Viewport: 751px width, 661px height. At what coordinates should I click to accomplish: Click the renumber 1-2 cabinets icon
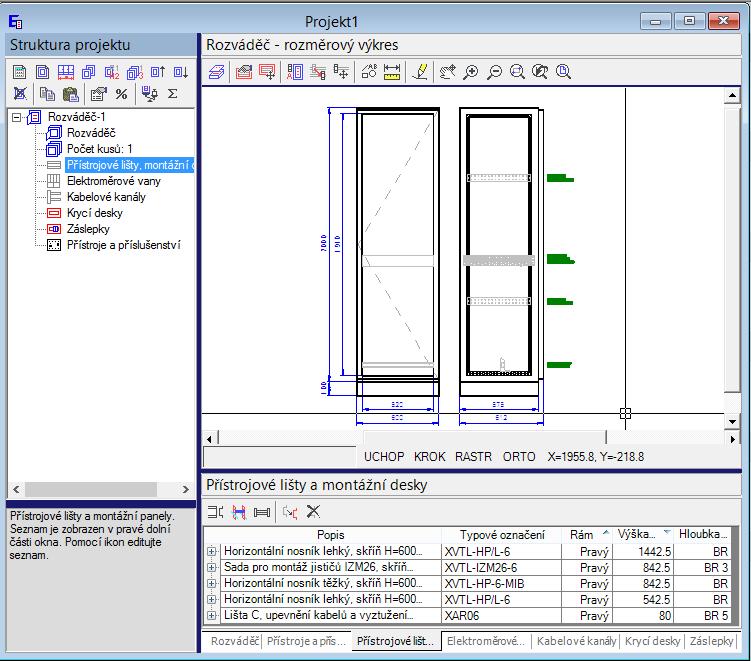(x=112, y=72)
